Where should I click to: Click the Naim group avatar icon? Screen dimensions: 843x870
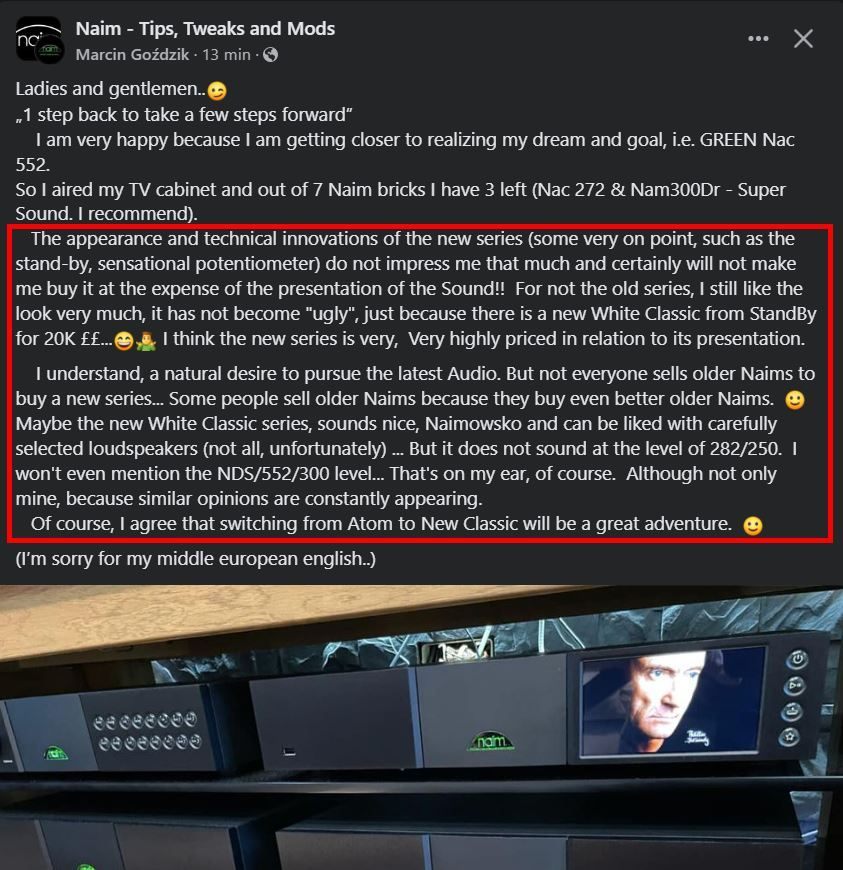click(39, 39)
